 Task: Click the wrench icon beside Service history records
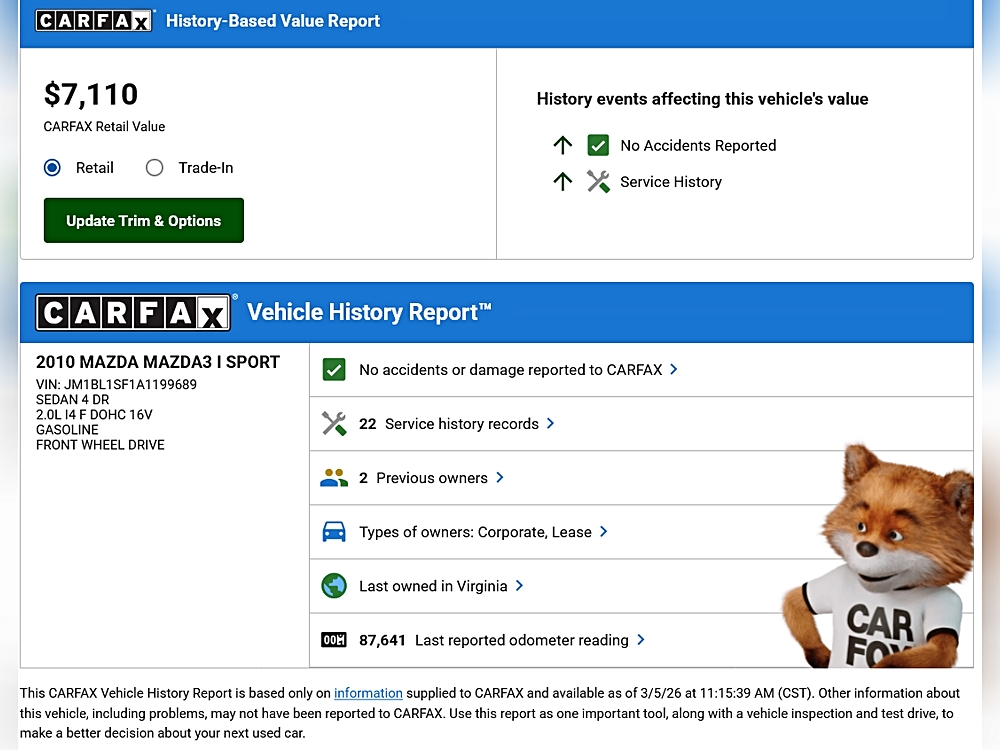pos(334,424)
